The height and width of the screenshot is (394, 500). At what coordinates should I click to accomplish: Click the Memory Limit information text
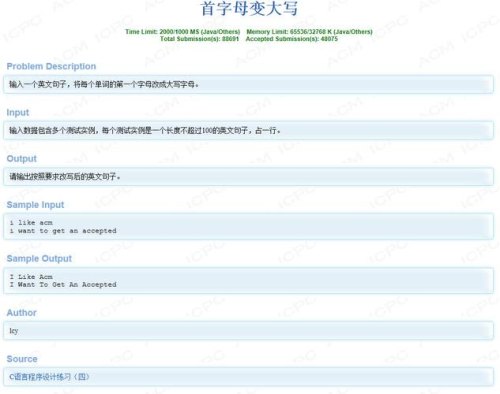(x=309, y=32)
